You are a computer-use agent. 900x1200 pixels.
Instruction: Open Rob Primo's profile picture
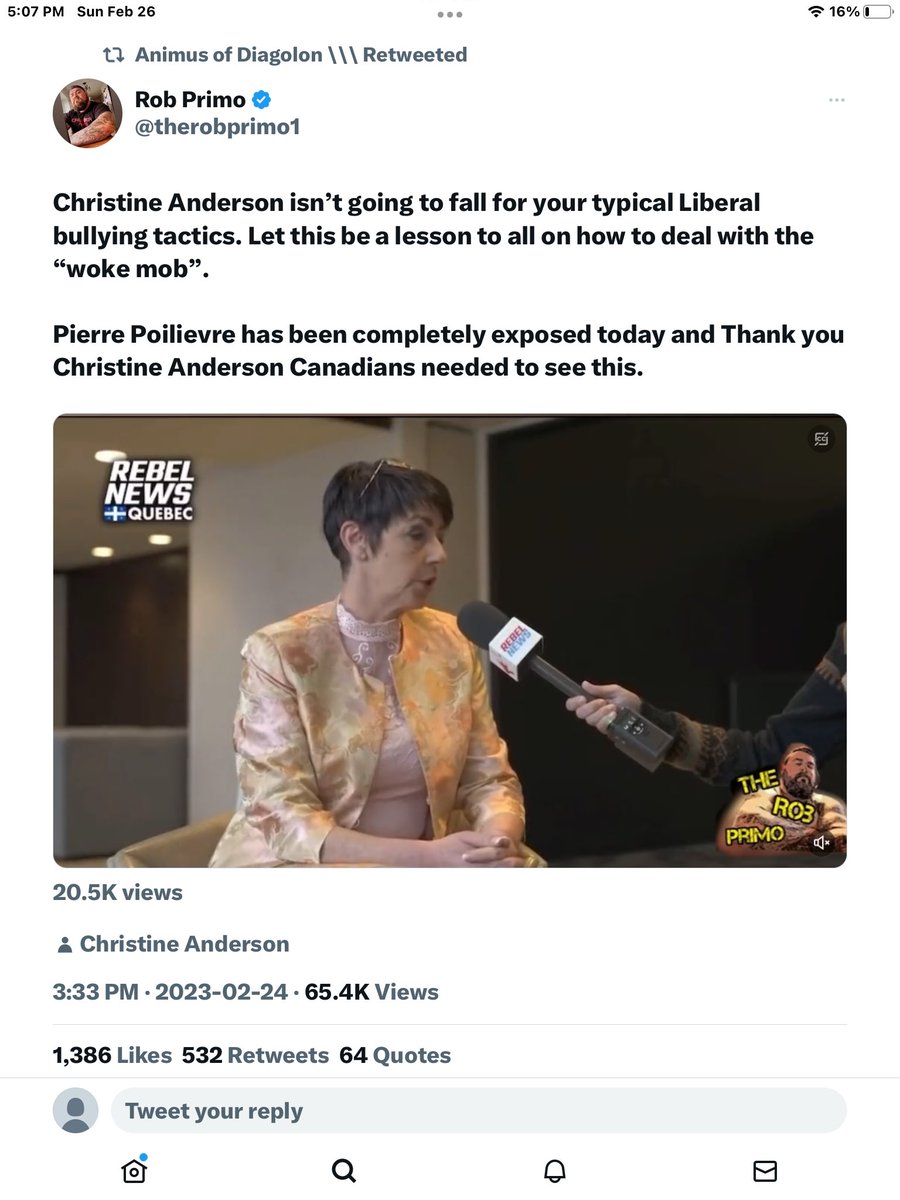click(88, 113)
